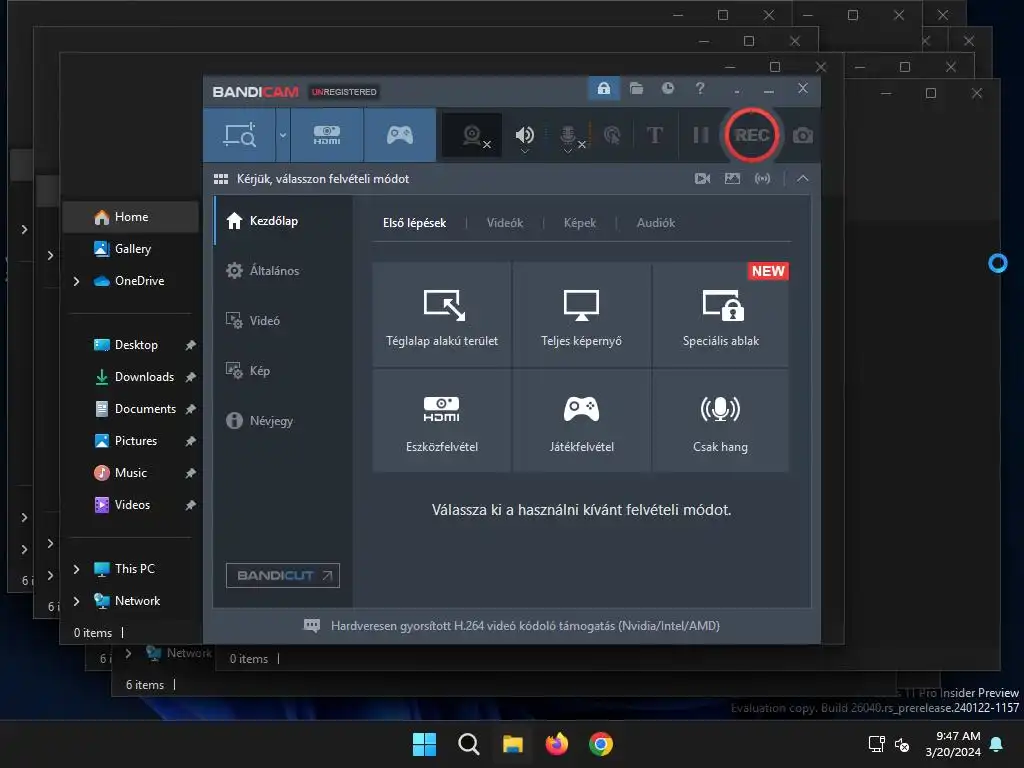Toggle the webcam overlay icon

(x=472, y=136)
